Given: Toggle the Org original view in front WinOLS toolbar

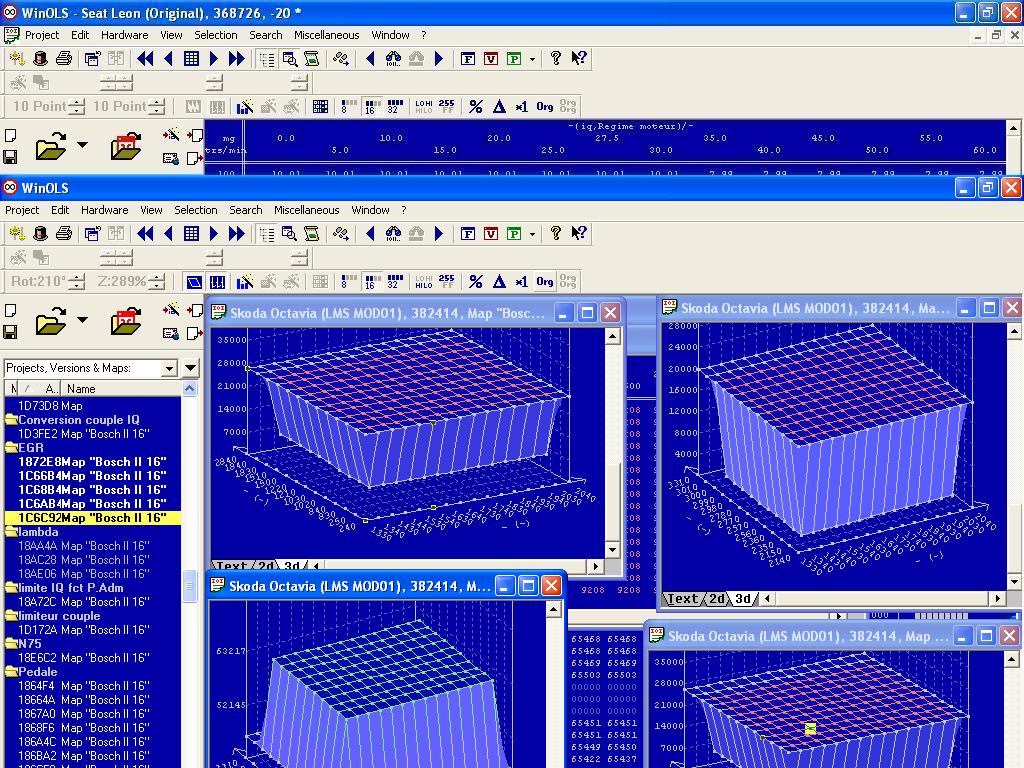Looking at the screenshot, I should [545, 281].
